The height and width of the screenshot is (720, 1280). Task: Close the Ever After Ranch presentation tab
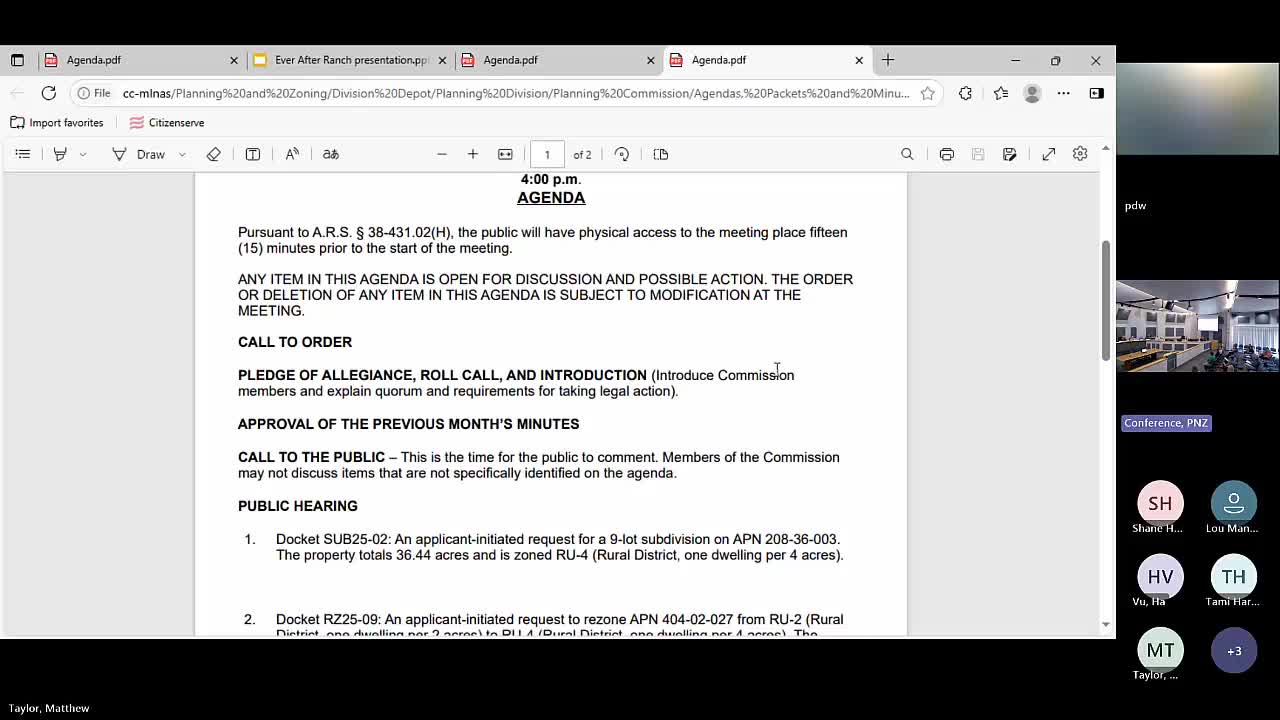[x=442, y=60]
